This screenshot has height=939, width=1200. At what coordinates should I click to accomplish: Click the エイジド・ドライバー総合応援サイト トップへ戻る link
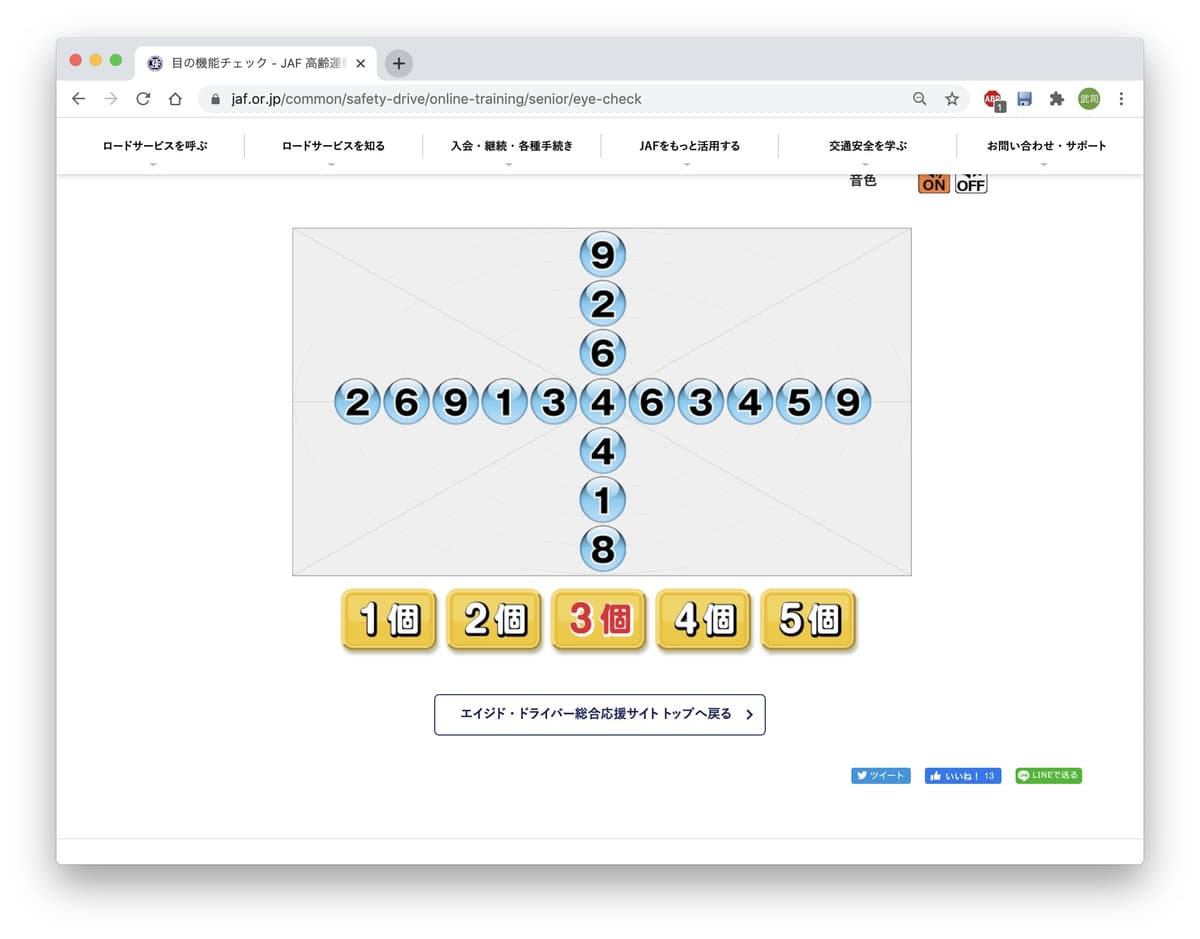tap(599, 714)
